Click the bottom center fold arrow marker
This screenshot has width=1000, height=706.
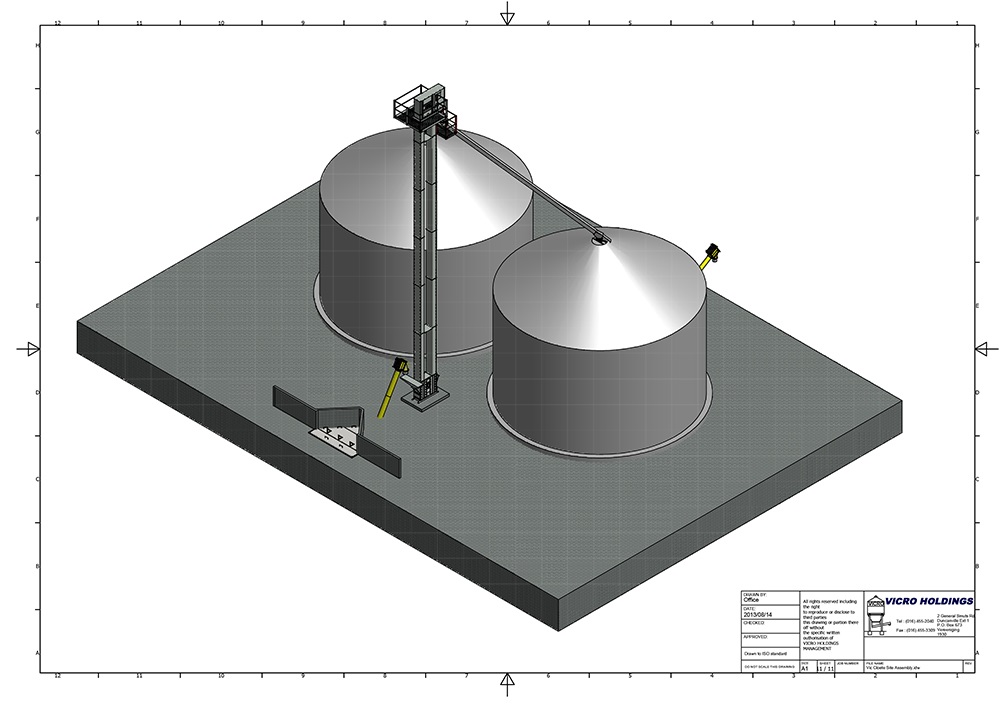(507, 682)
